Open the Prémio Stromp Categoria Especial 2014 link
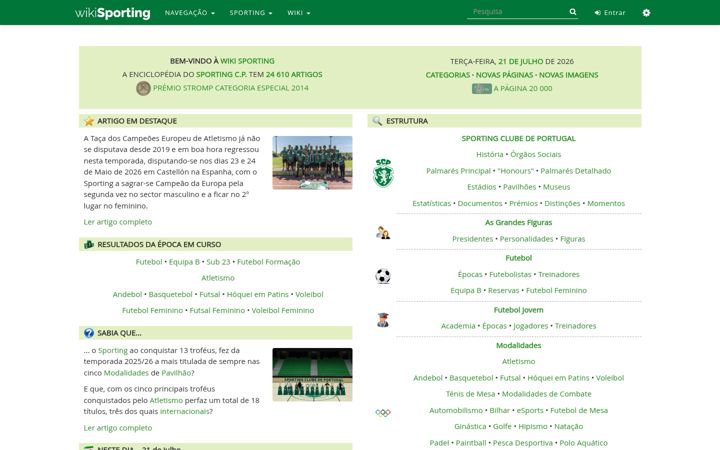The height and width of the screenshot is (450, 720). (231, 88)
